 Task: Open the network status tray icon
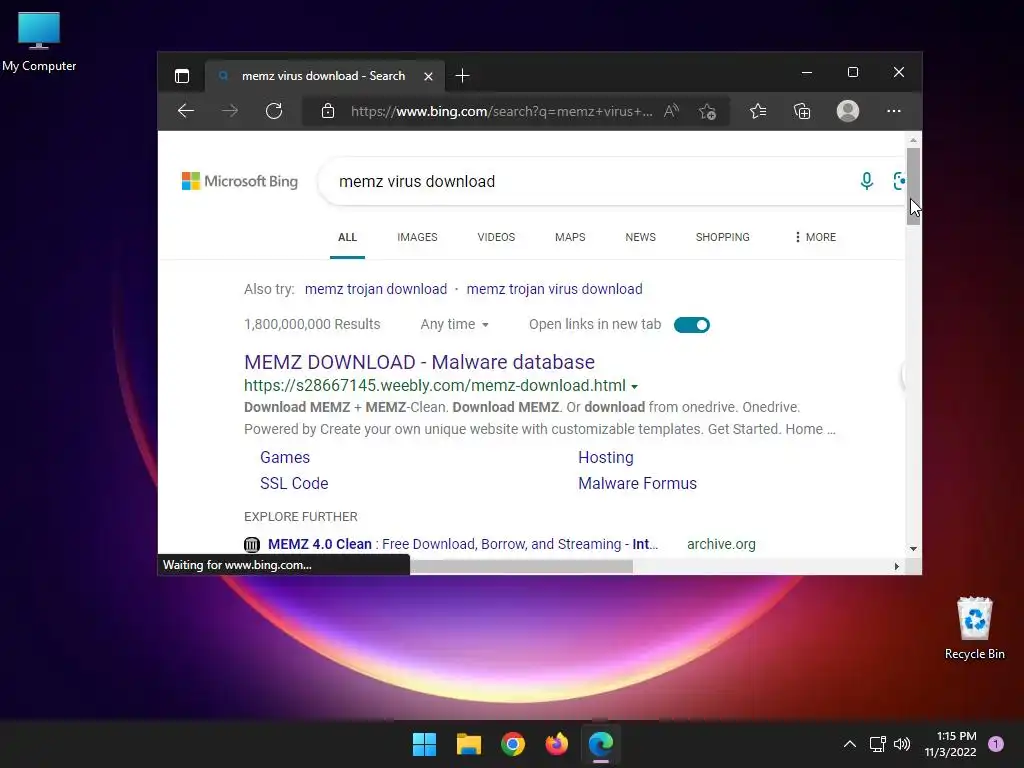pyautogui.click(x=878, y=744)
